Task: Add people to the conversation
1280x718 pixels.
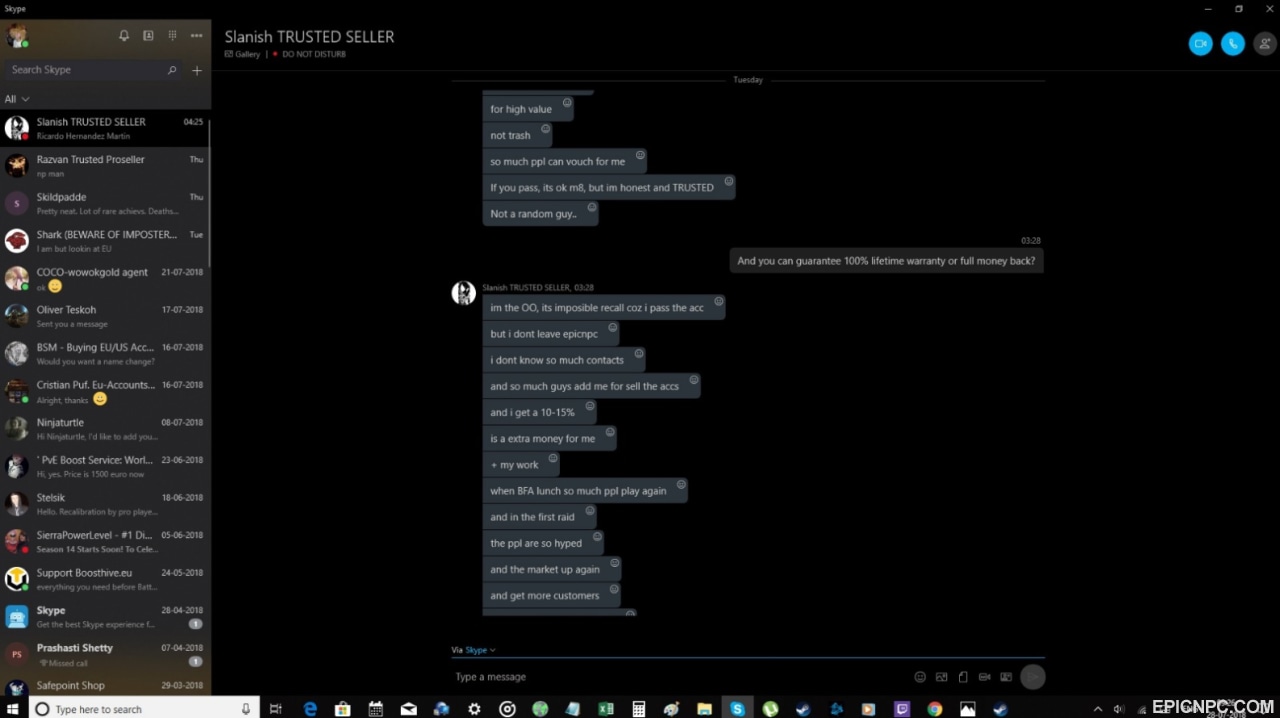Action: tap(1265, 43)
